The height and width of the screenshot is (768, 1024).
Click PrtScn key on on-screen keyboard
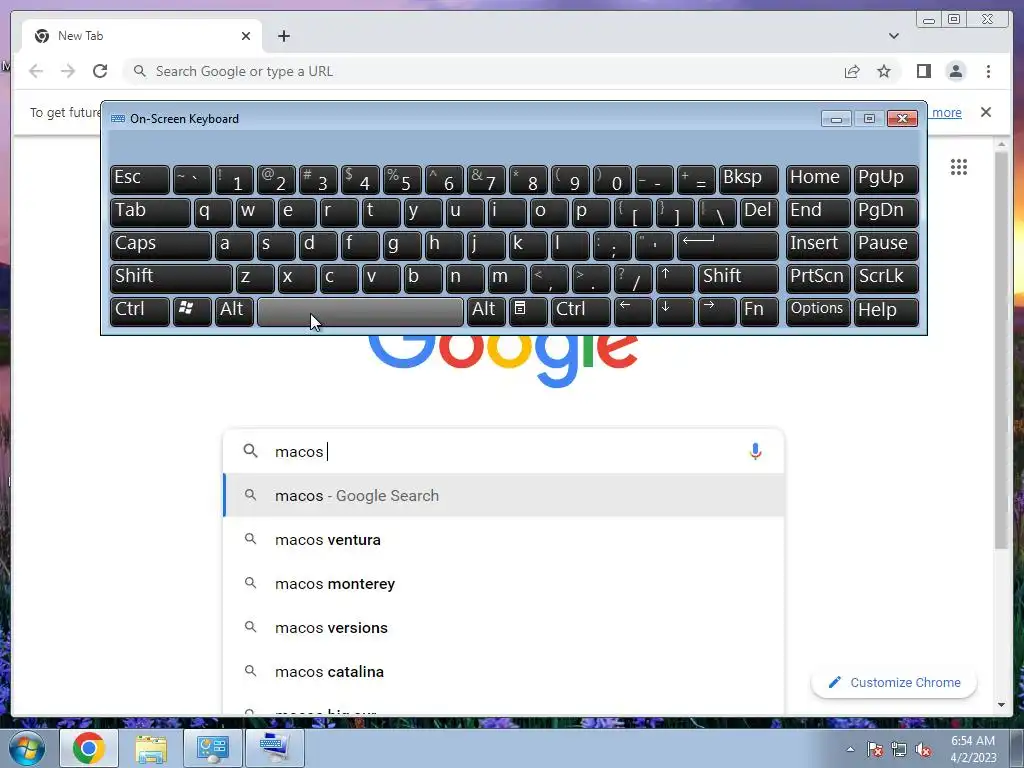tap(818, 278)
